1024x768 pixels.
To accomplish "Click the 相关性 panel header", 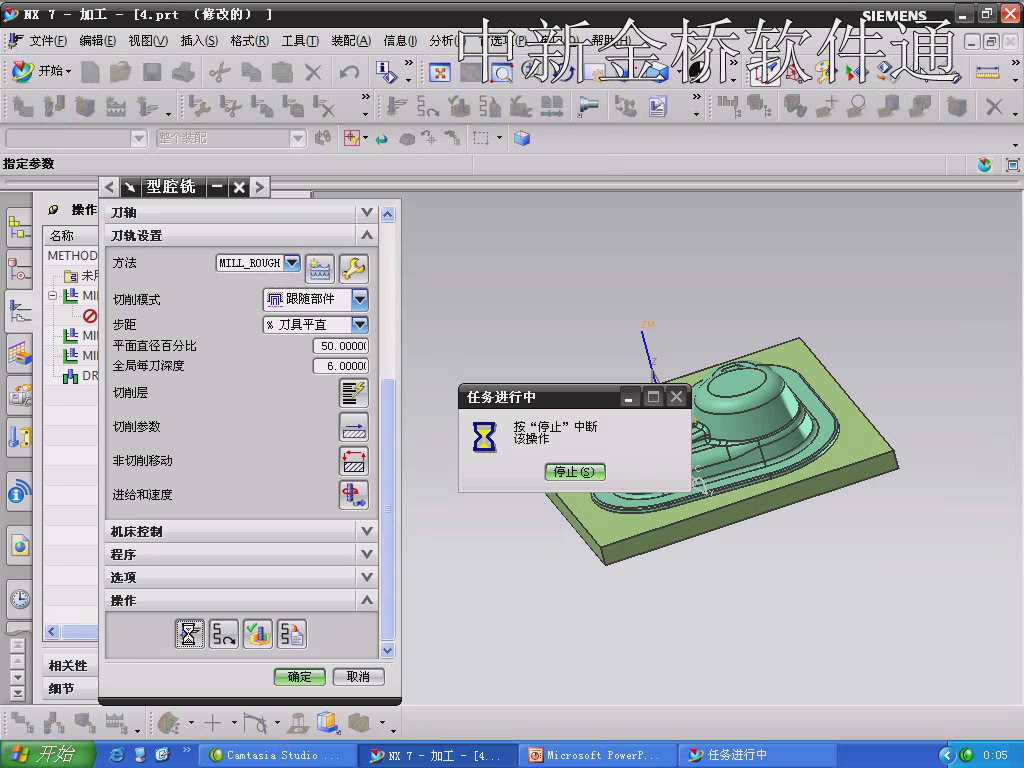I will coord(70,665).
